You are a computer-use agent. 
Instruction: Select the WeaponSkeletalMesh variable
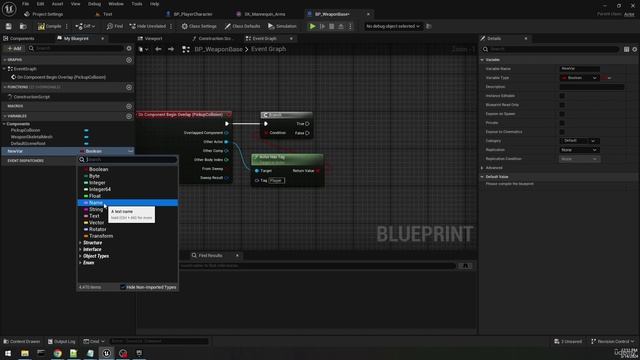pos(31,137)
